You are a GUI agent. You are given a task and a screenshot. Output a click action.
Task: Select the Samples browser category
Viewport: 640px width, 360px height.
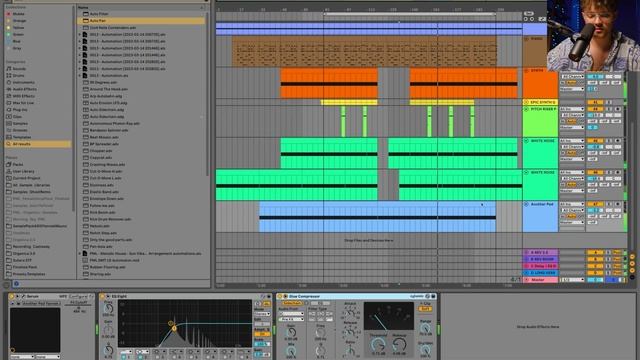(20, 123)
